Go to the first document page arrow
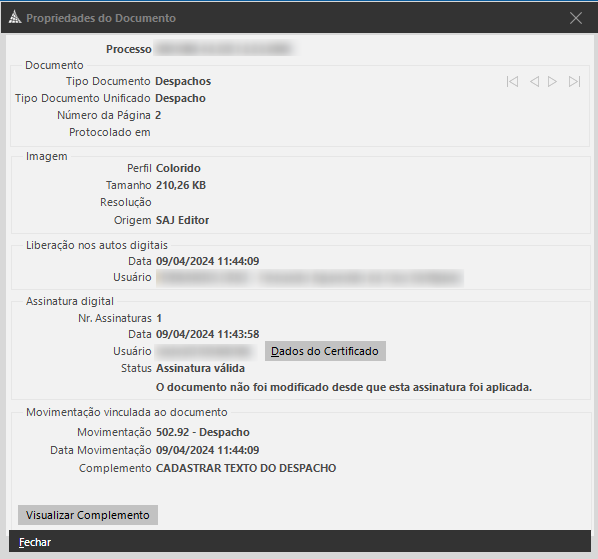The height and width of the screenshot is (559, 598). (512, 82)
